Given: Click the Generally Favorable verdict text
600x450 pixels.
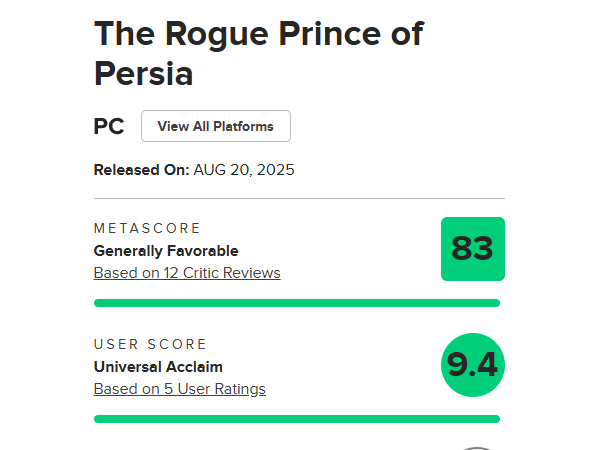Looking at the screenshot, I should coord(166,251).
